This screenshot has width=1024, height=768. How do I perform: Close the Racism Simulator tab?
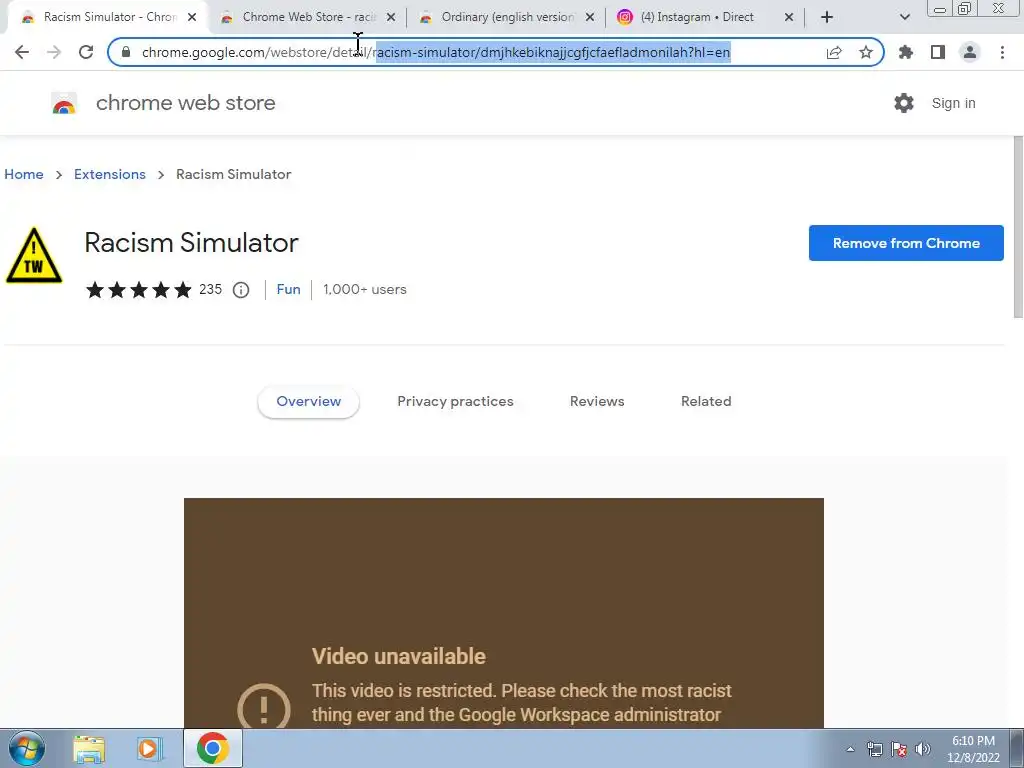pyautogui.click(x=192, y=18)
